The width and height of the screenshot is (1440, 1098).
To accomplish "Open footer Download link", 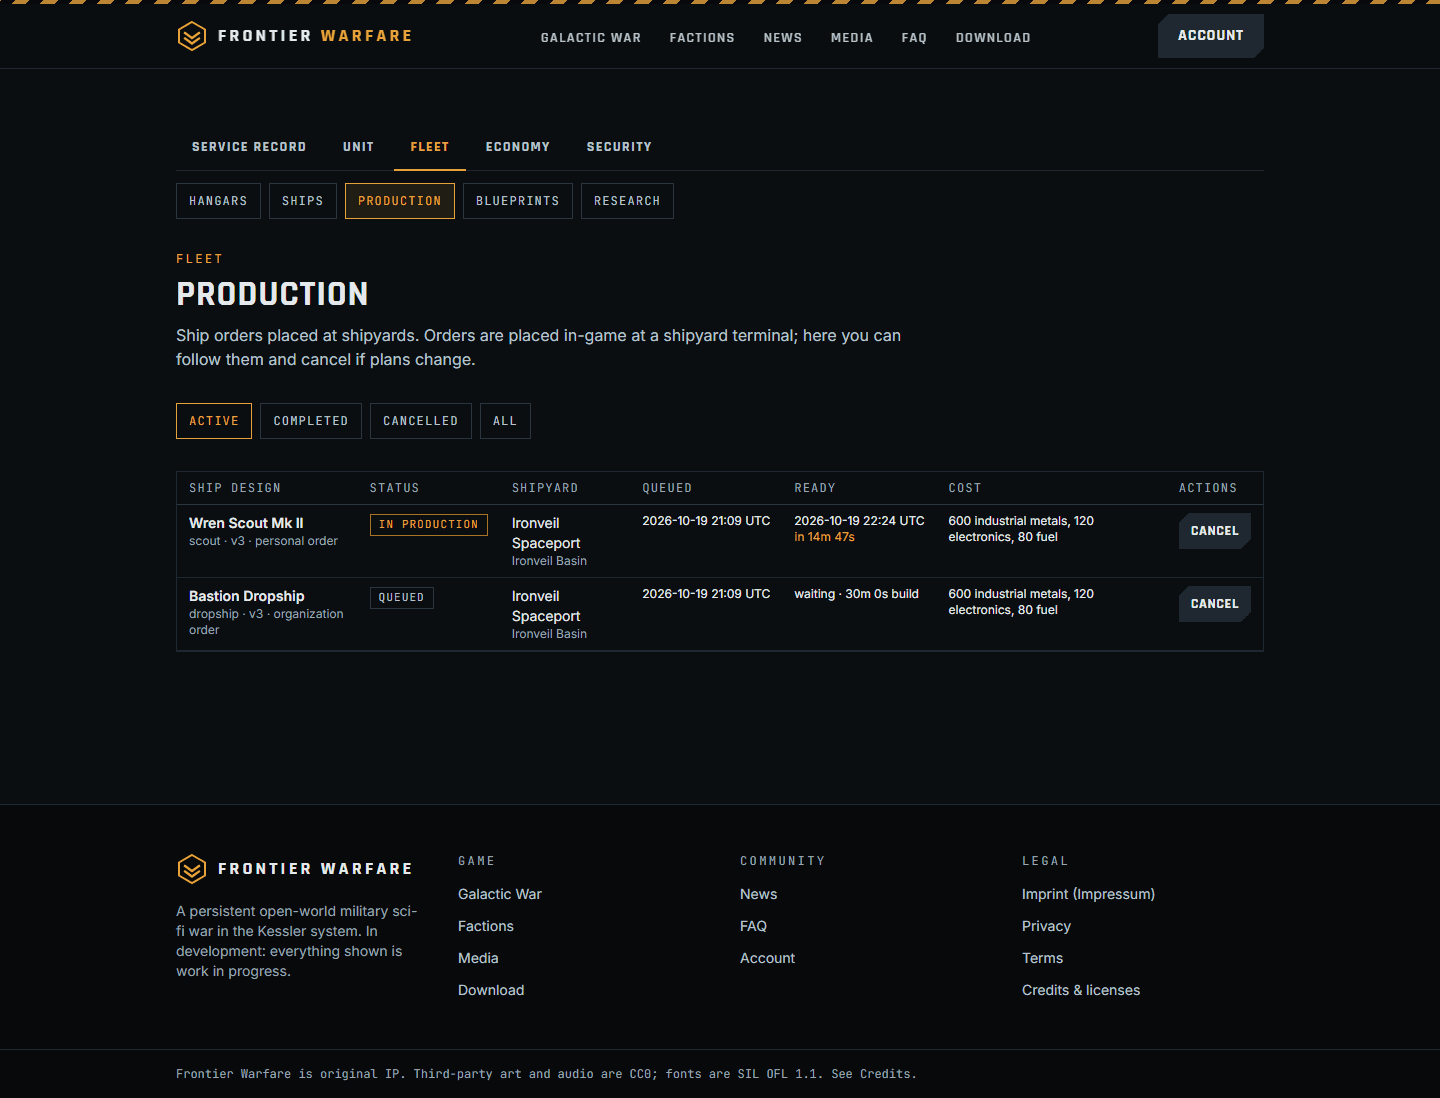I will [491, 990].
